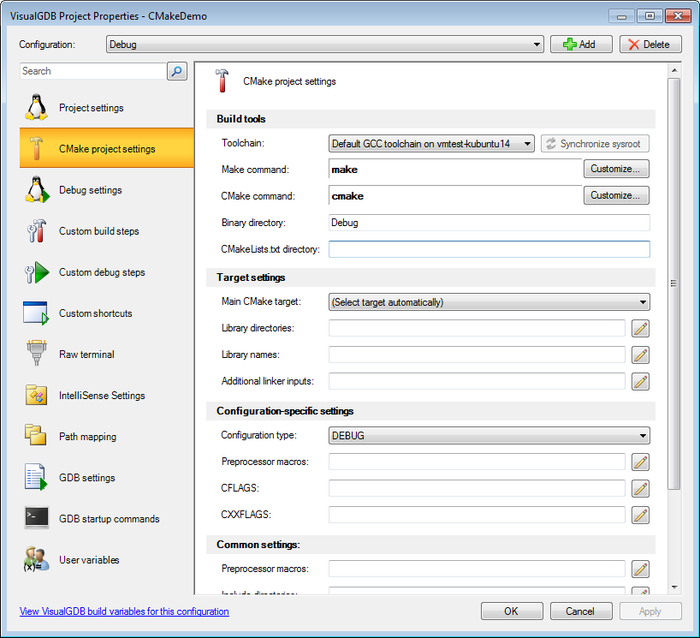This screenshot has height=638, width=700.
Task: Open Path mapping page
Action: (x=107, y=436)
